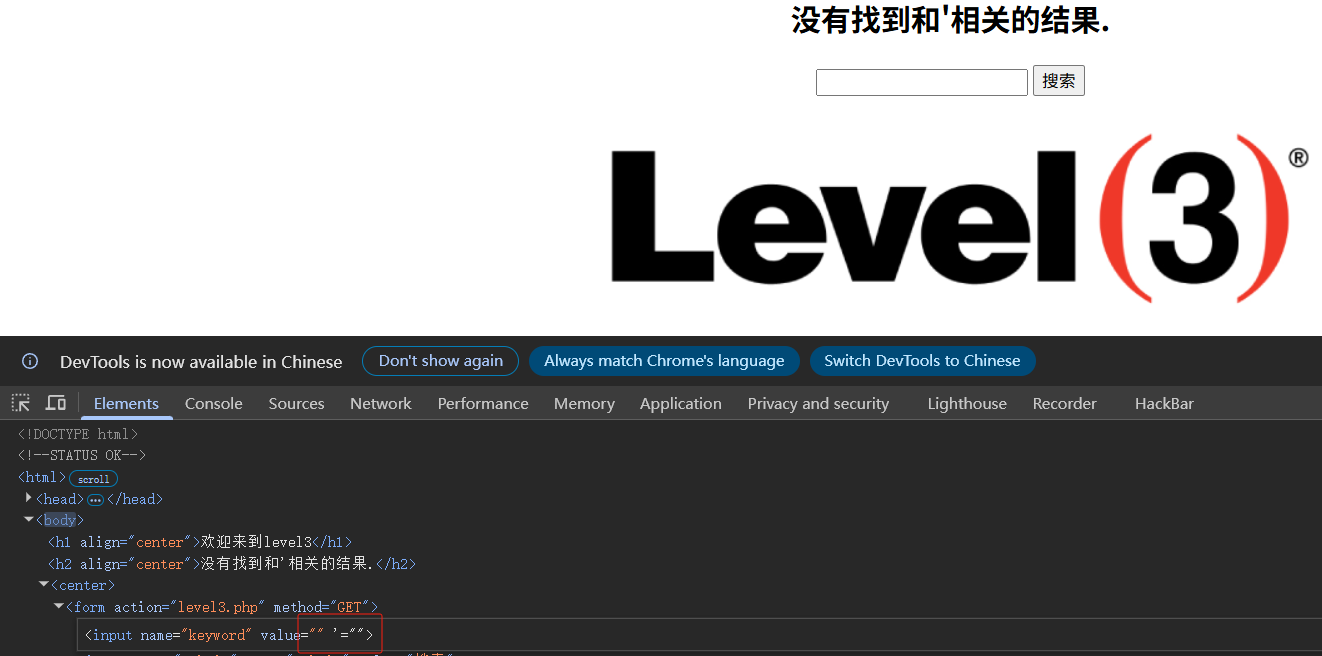Screen dimensions: 1322x656
Task: Expand the head element node
Action: (x=29, y=498)
